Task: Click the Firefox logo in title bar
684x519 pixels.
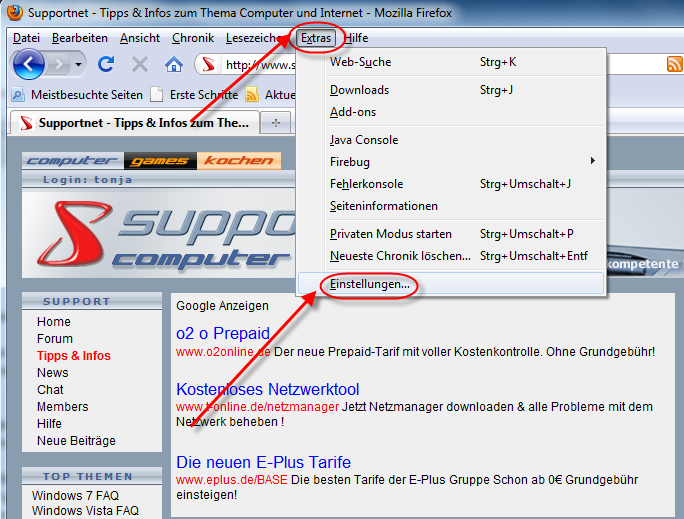Action: click(14, 12)
